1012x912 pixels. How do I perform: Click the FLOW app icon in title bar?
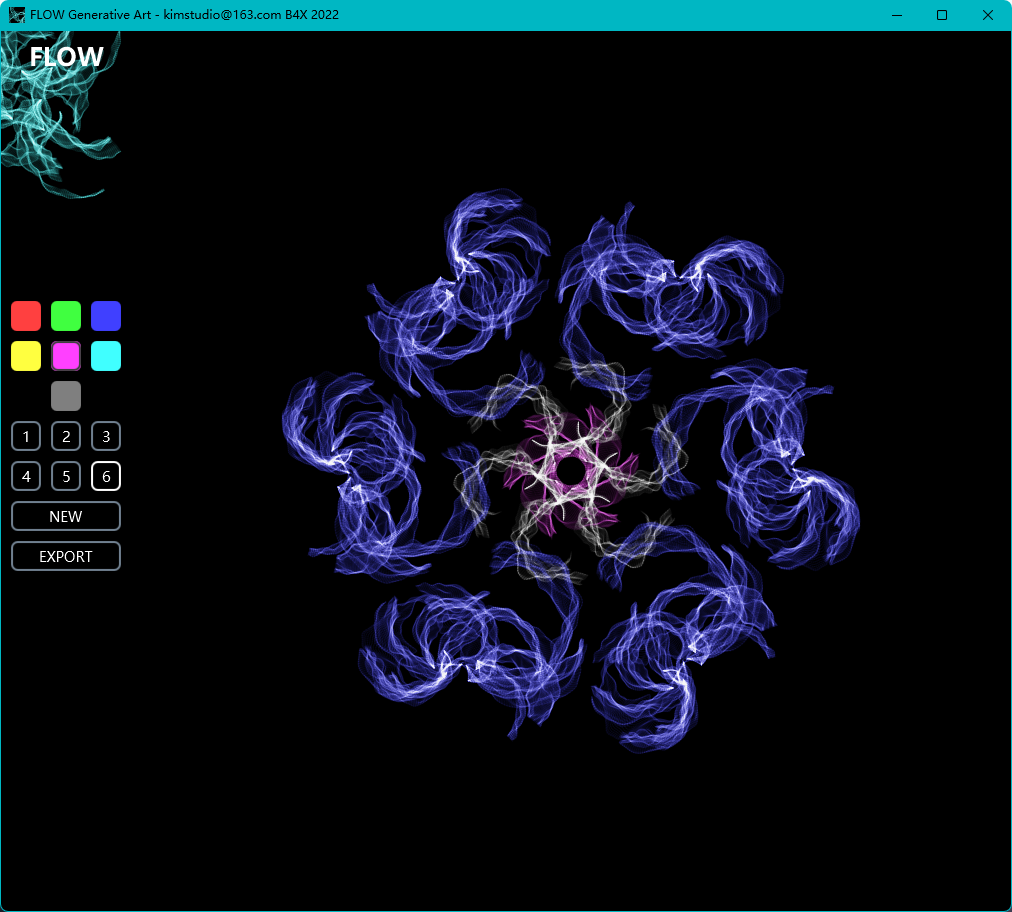16,15
